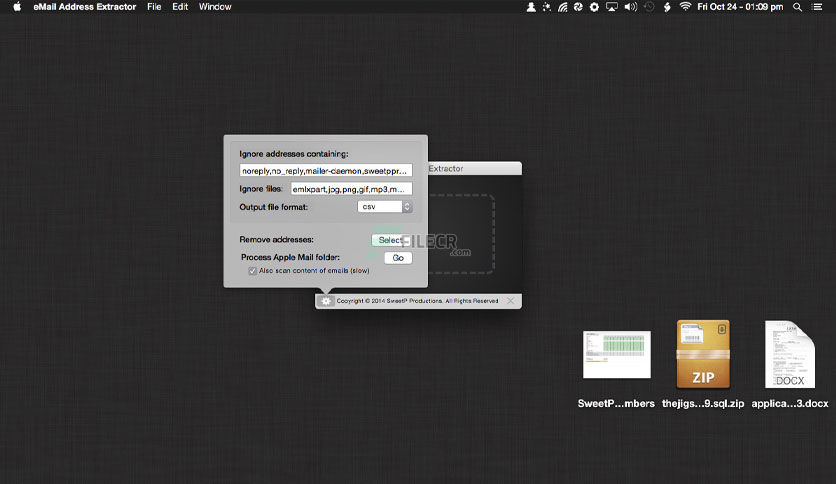Click the user silhouette menu bar icon
Screen dimensions: 836x484
click(x=531, y=7)
